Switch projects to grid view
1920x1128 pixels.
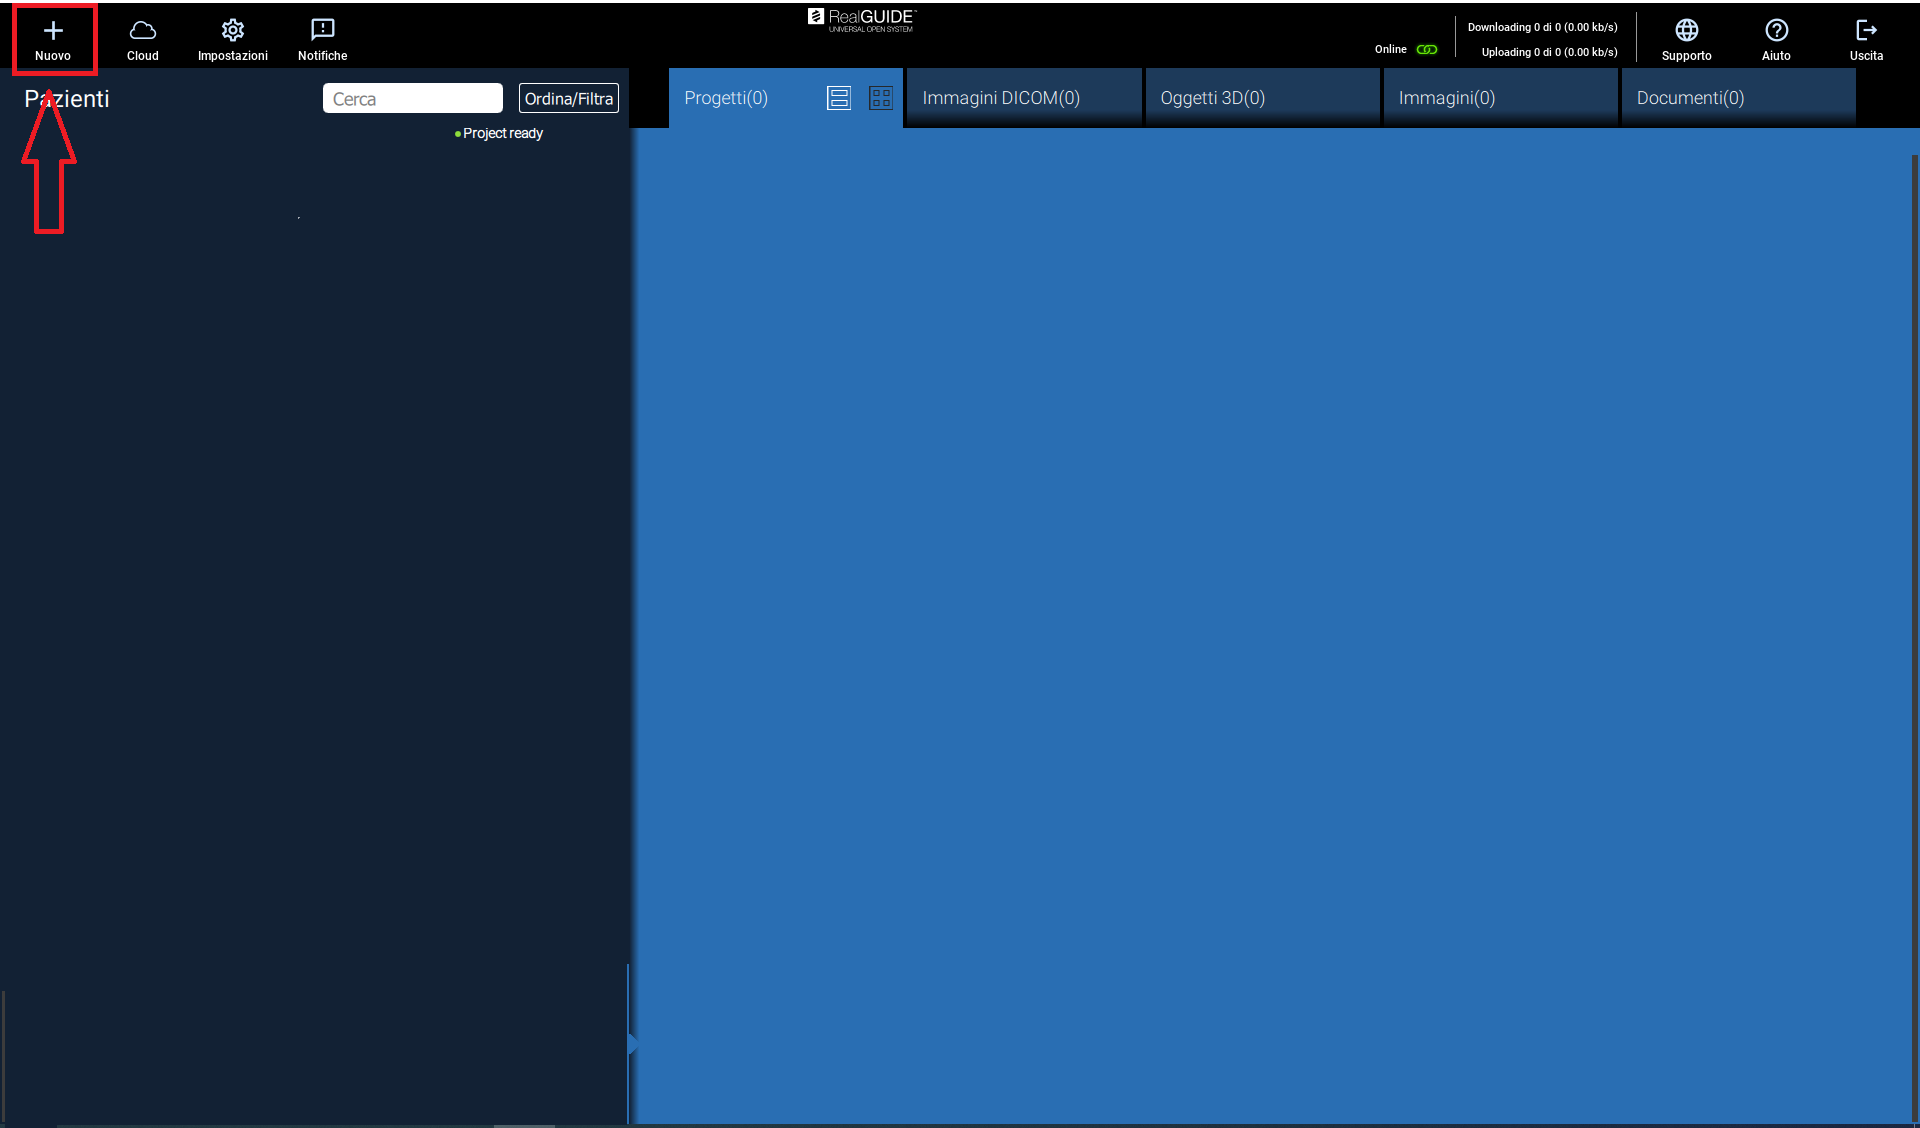(880, 98)
